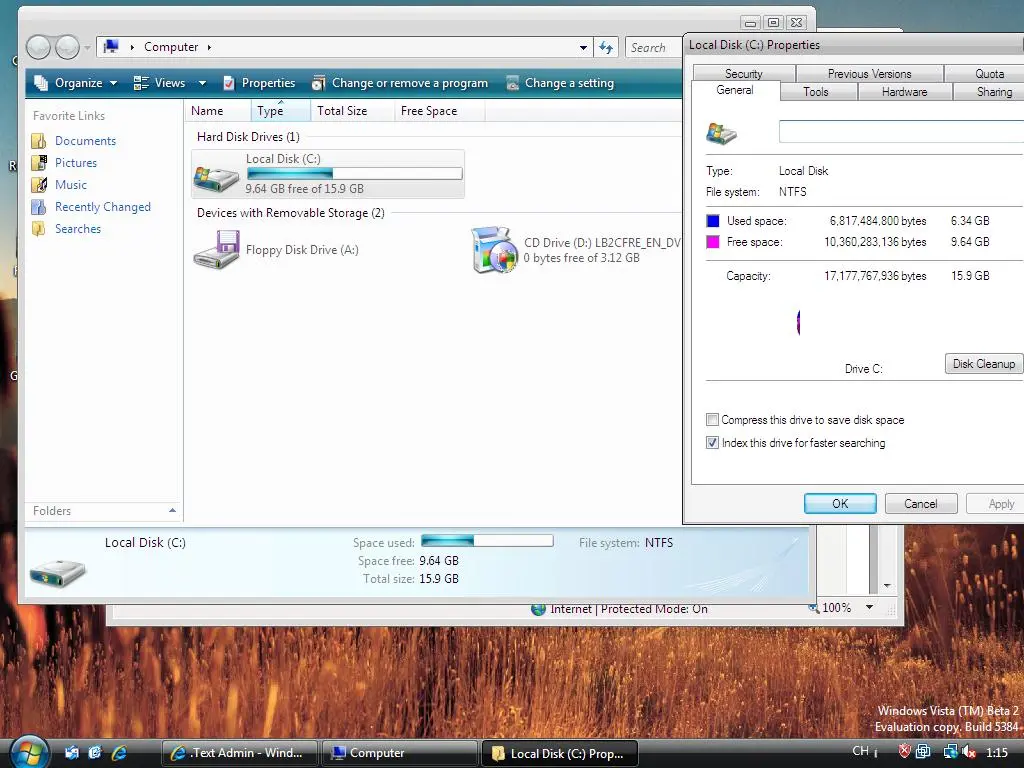
Task: Click the drive icon in details pane
Action: coord(57,571)
